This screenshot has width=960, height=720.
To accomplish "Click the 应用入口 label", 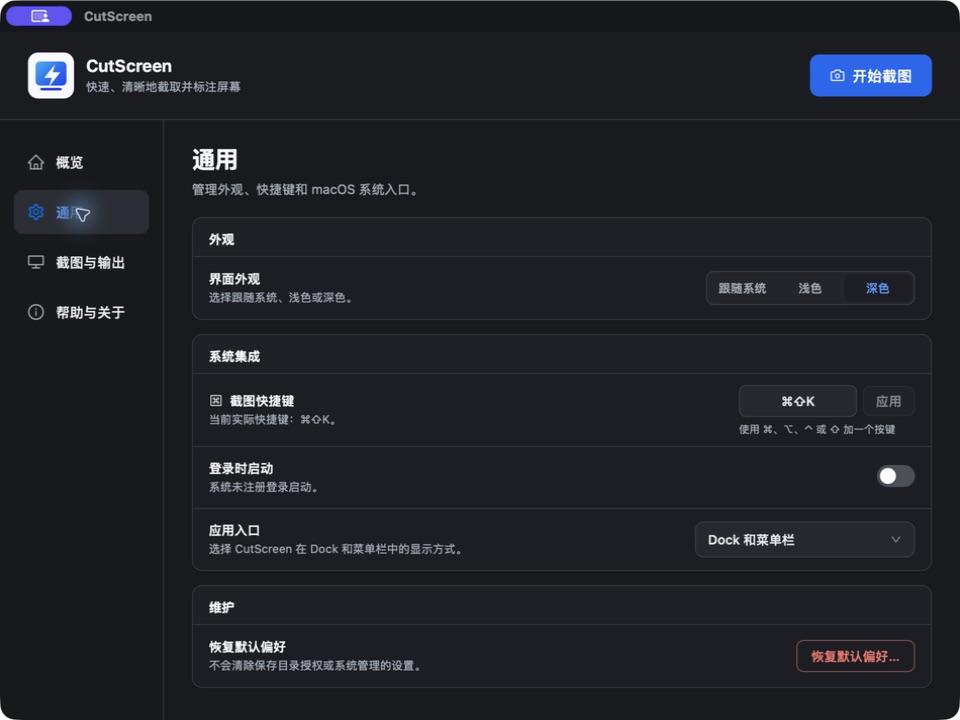I will (x=234, y=530).
